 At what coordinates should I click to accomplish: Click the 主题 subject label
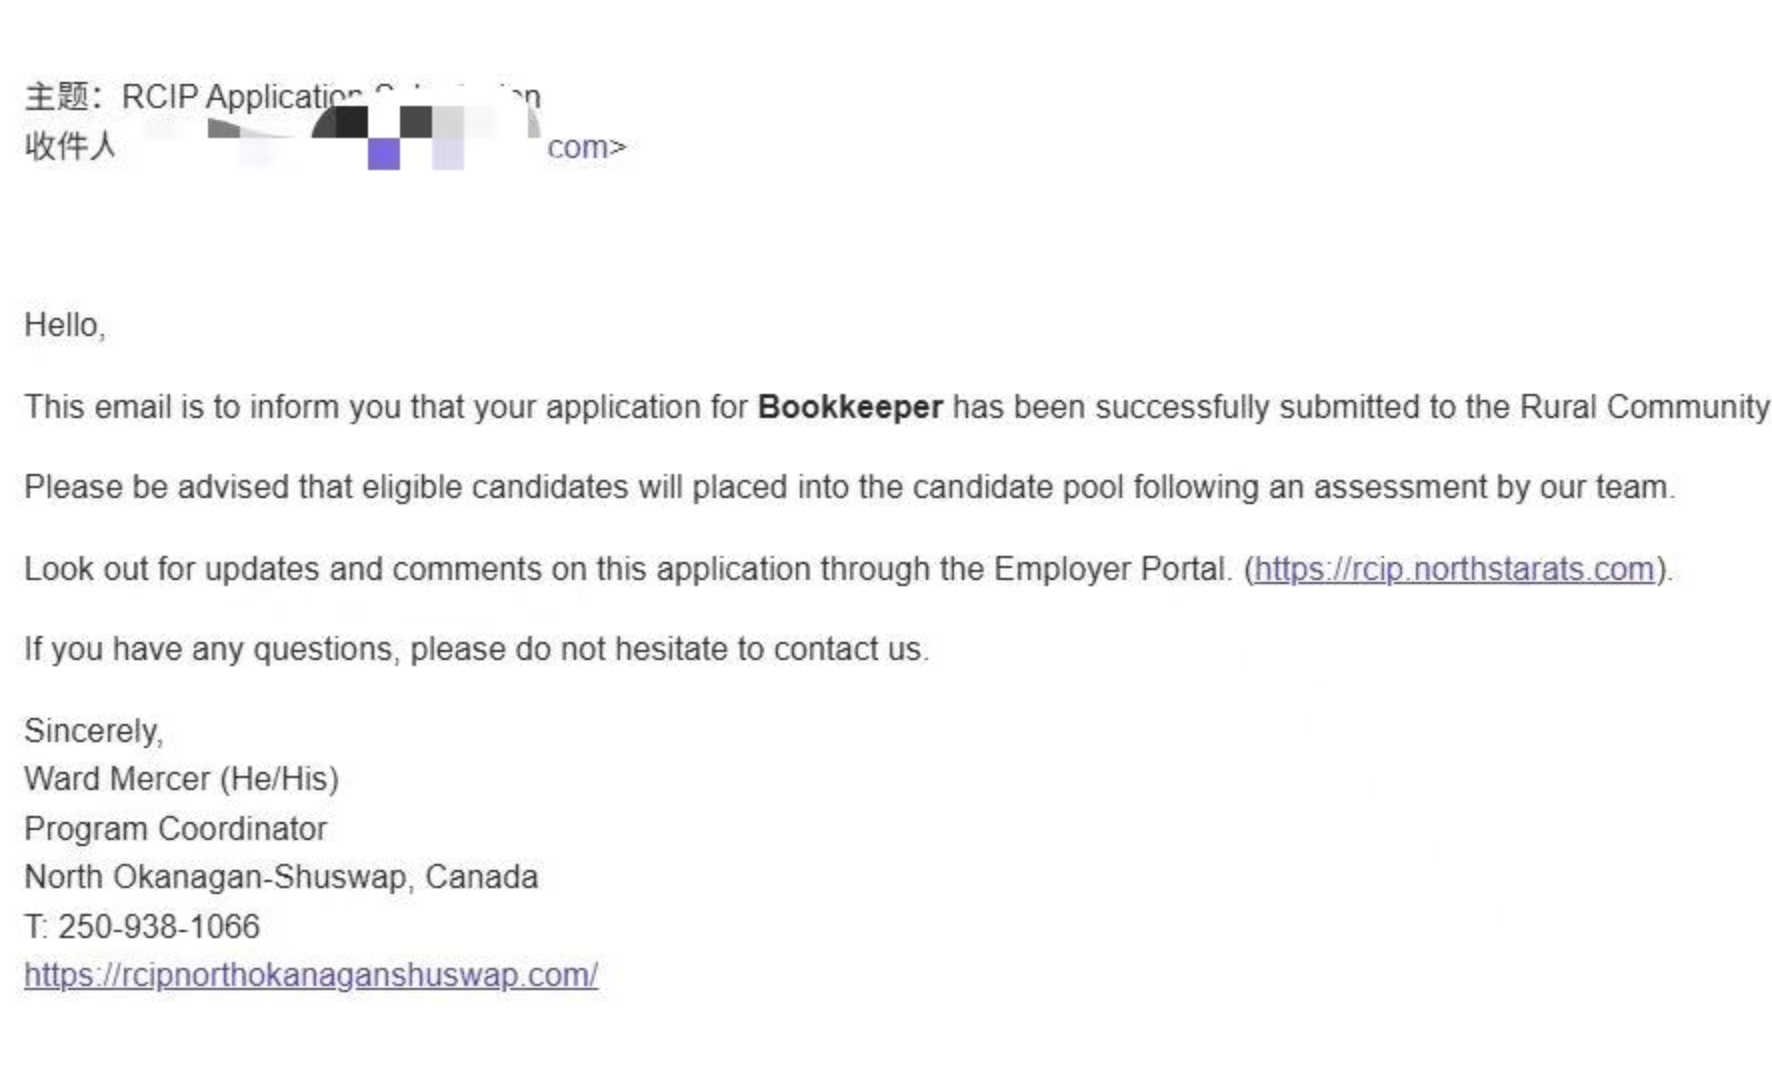click(57, 97)
